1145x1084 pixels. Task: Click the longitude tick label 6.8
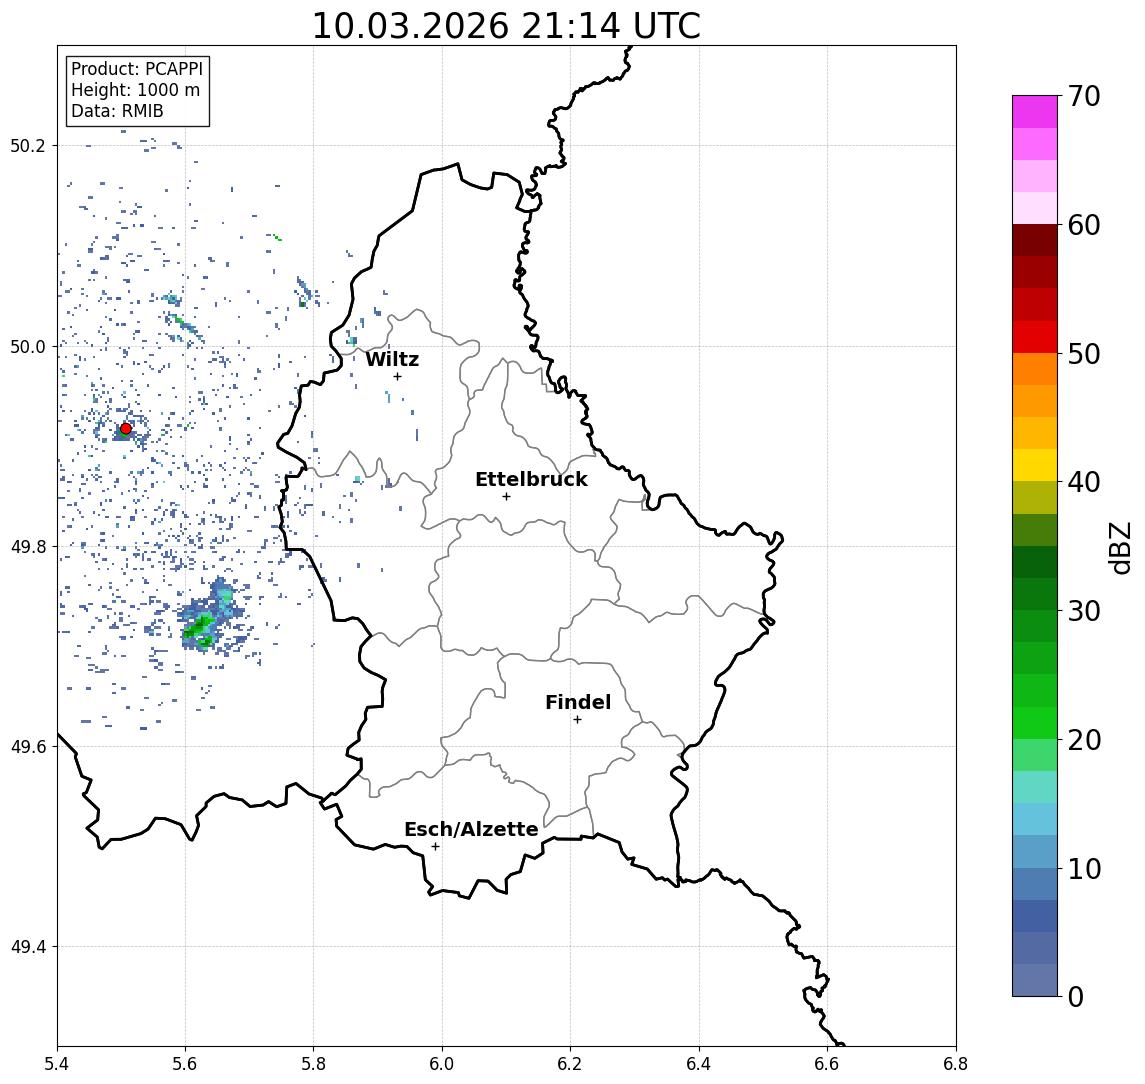click(x=955, y=1064)
